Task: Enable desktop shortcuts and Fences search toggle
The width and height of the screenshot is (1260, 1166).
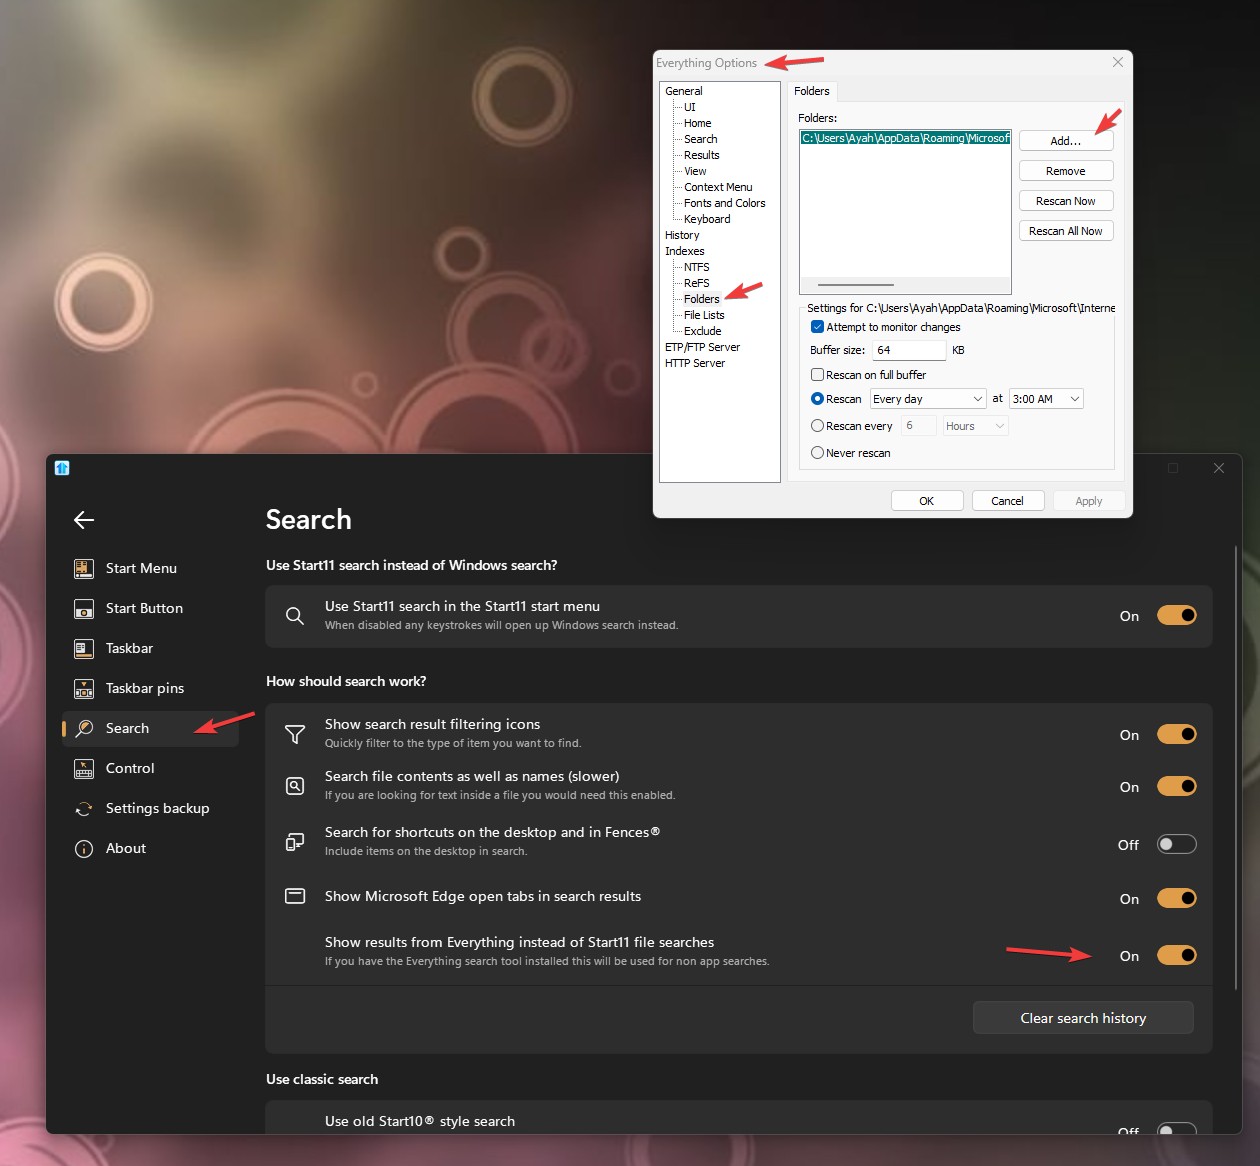Action: [x=1176, y=844]
